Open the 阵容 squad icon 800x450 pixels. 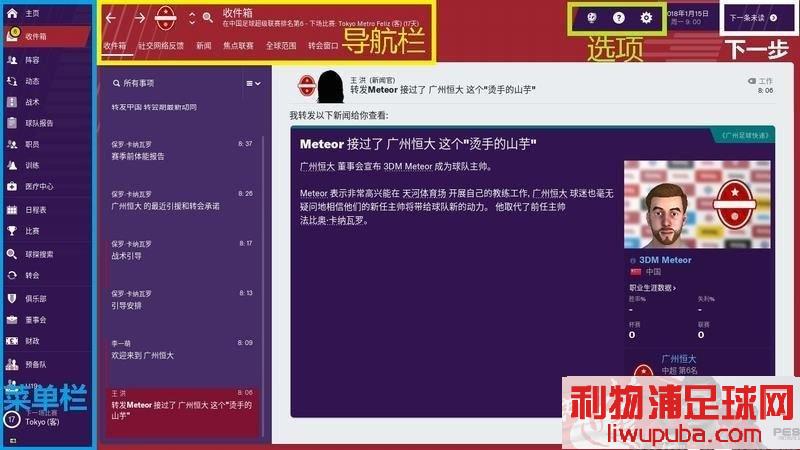(12, 60)
